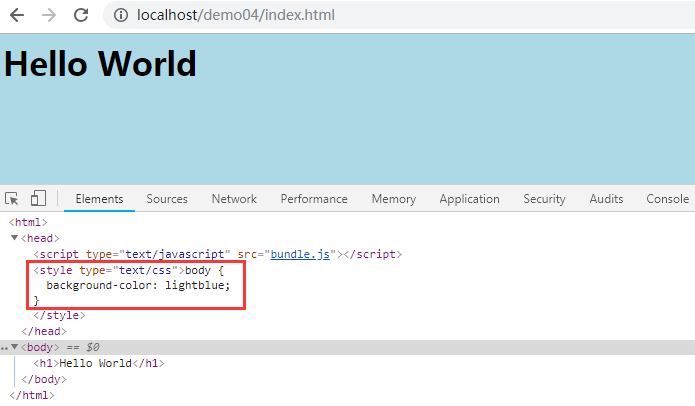Select the closing </html> tag
This screenshot has width=695, height=406.
[31, 395]
